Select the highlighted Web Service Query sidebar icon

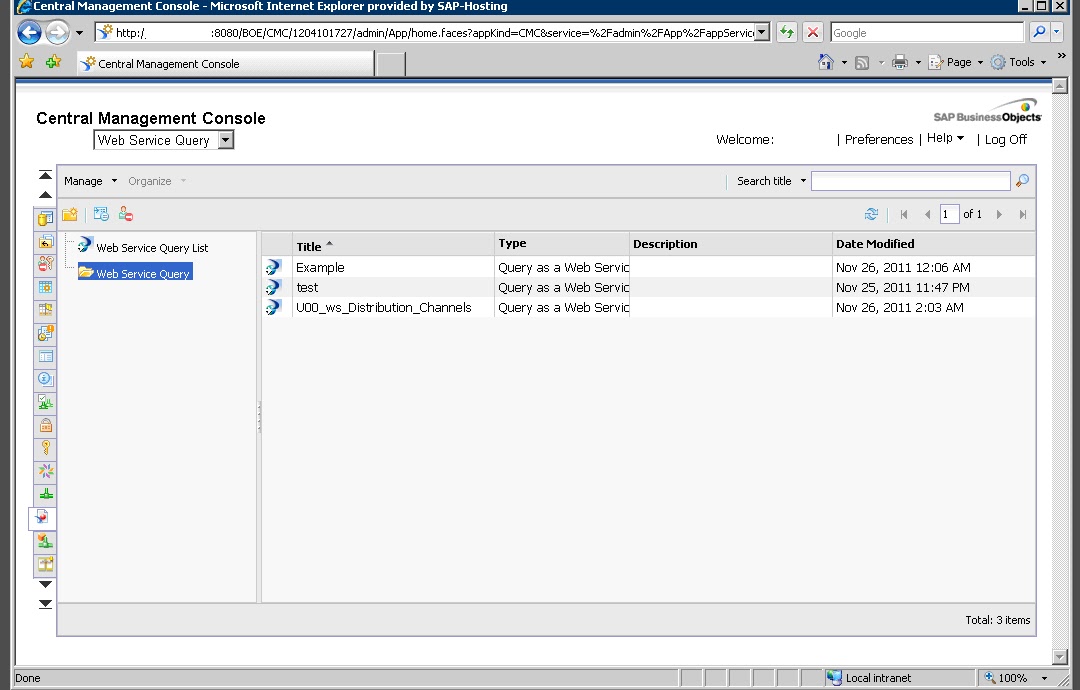(44, 518)
